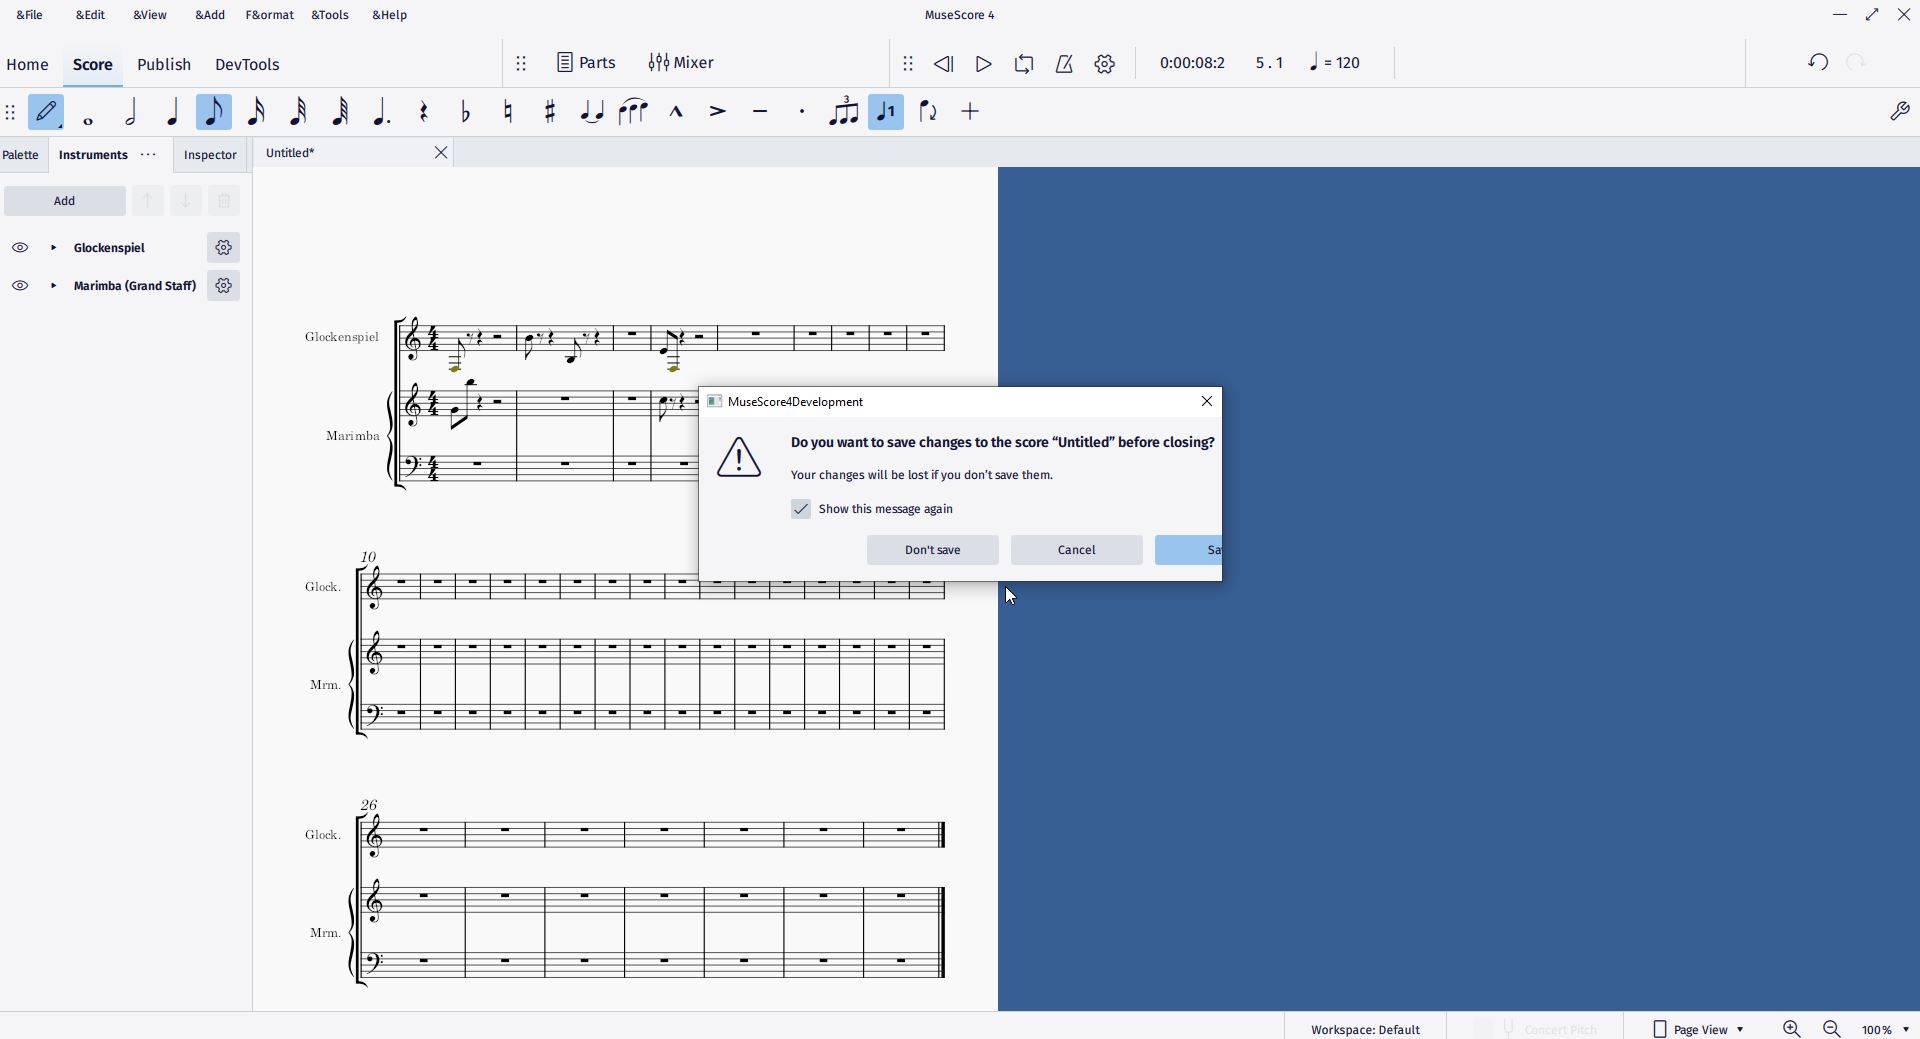Toggle note input mode

tap(46, 112)
